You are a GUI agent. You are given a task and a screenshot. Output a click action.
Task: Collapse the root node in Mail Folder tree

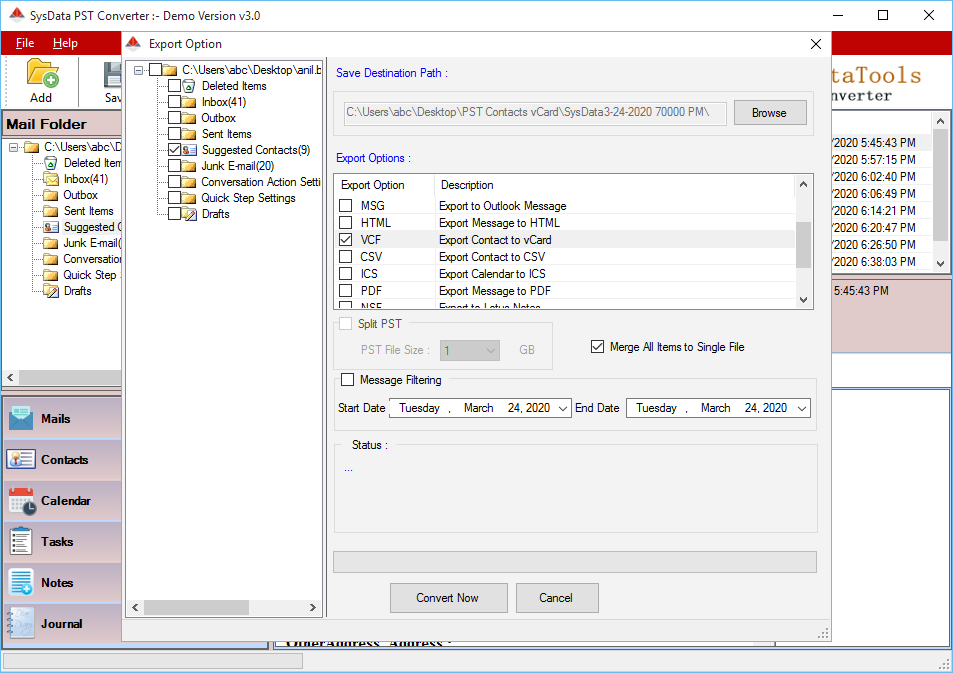[x=13, y=147]
